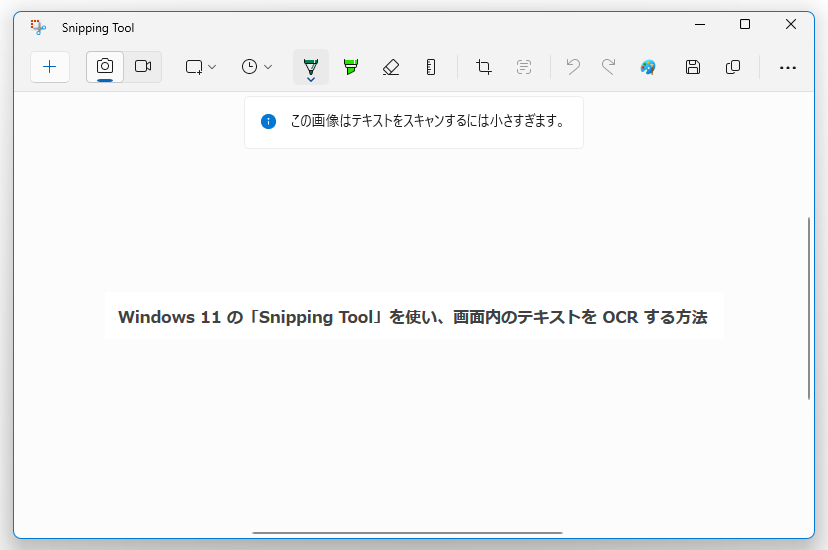The width and height of the screenshot is (828, 550).
Task: Select the green highlighter tool
Action: tap(351, 67)
